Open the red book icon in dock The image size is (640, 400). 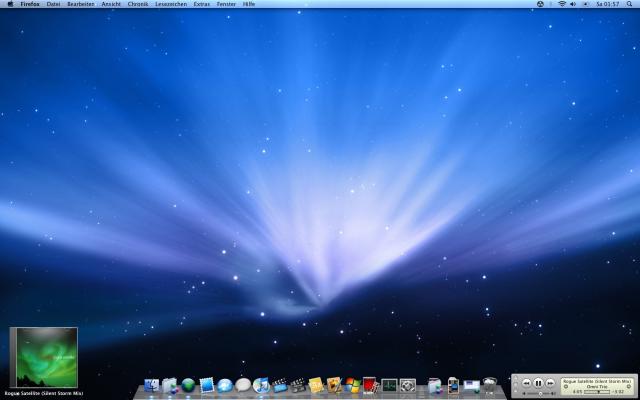370,385
